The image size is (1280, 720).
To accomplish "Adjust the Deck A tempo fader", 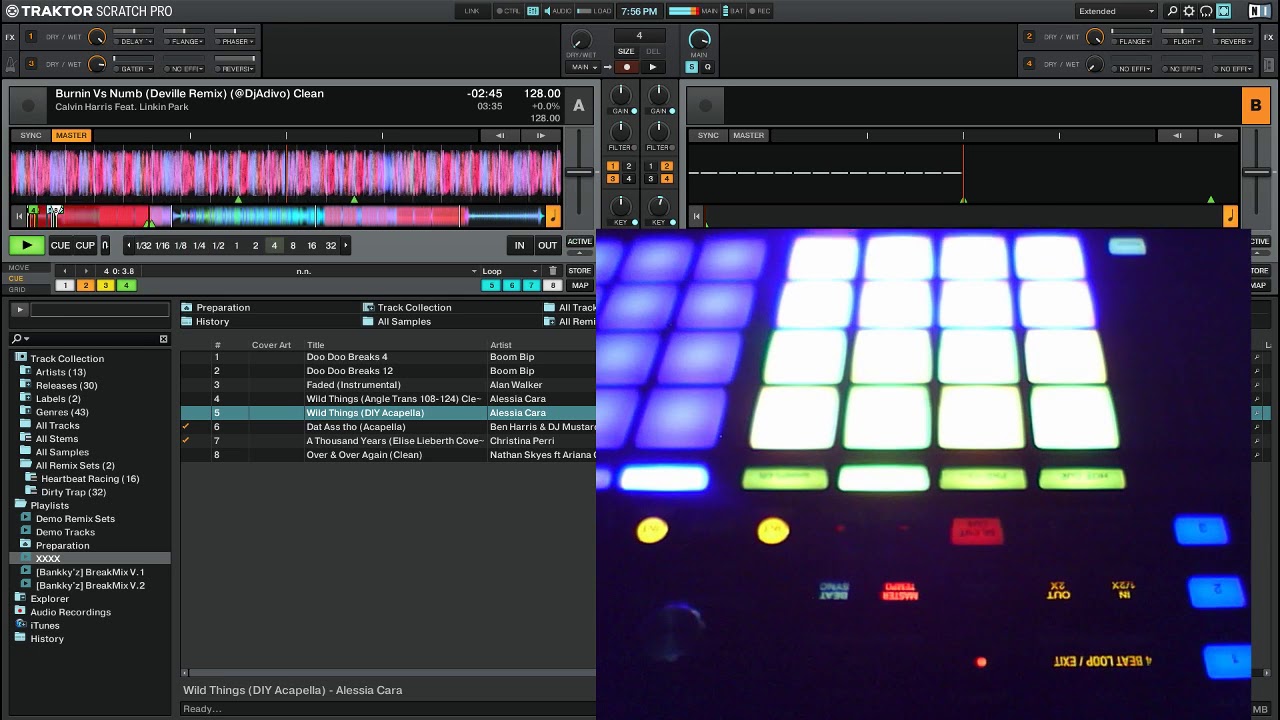I will click(x=579, y=172).
